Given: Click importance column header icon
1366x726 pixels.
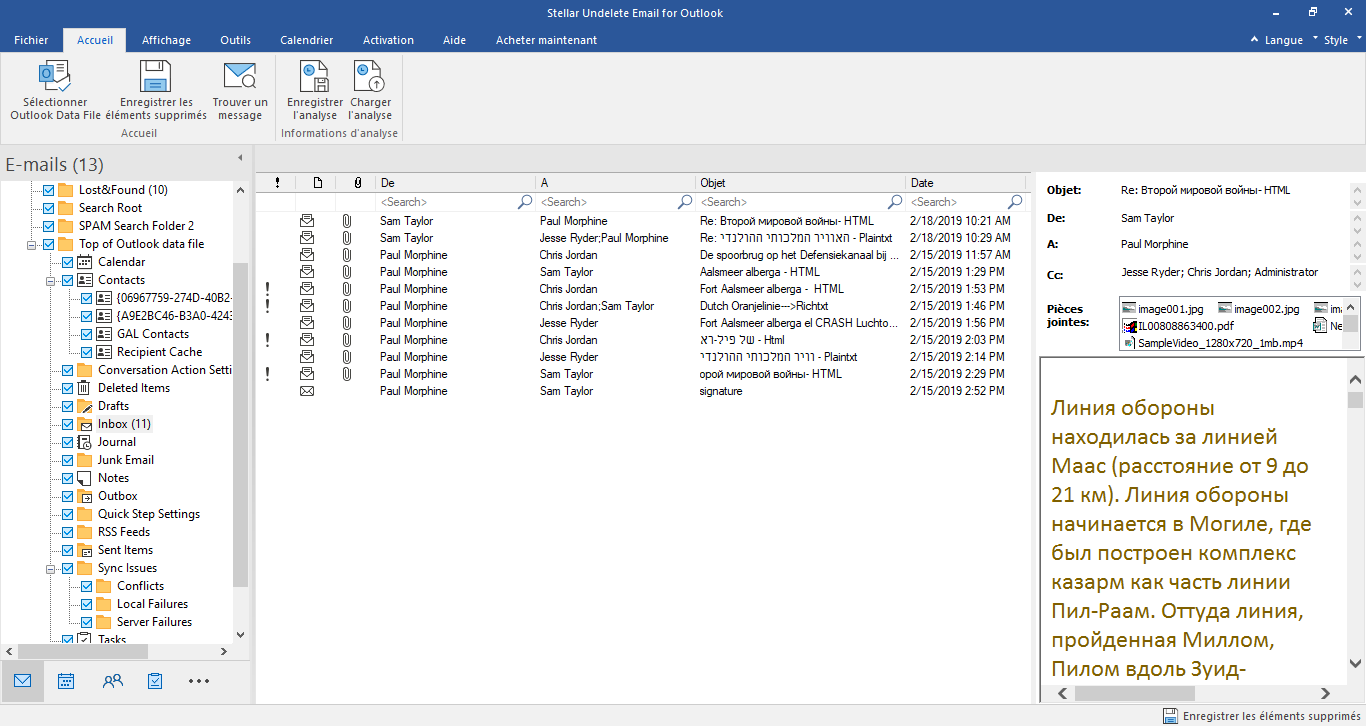Looking at the screenshot, I should pyautogui.click(x=276, y=183).
